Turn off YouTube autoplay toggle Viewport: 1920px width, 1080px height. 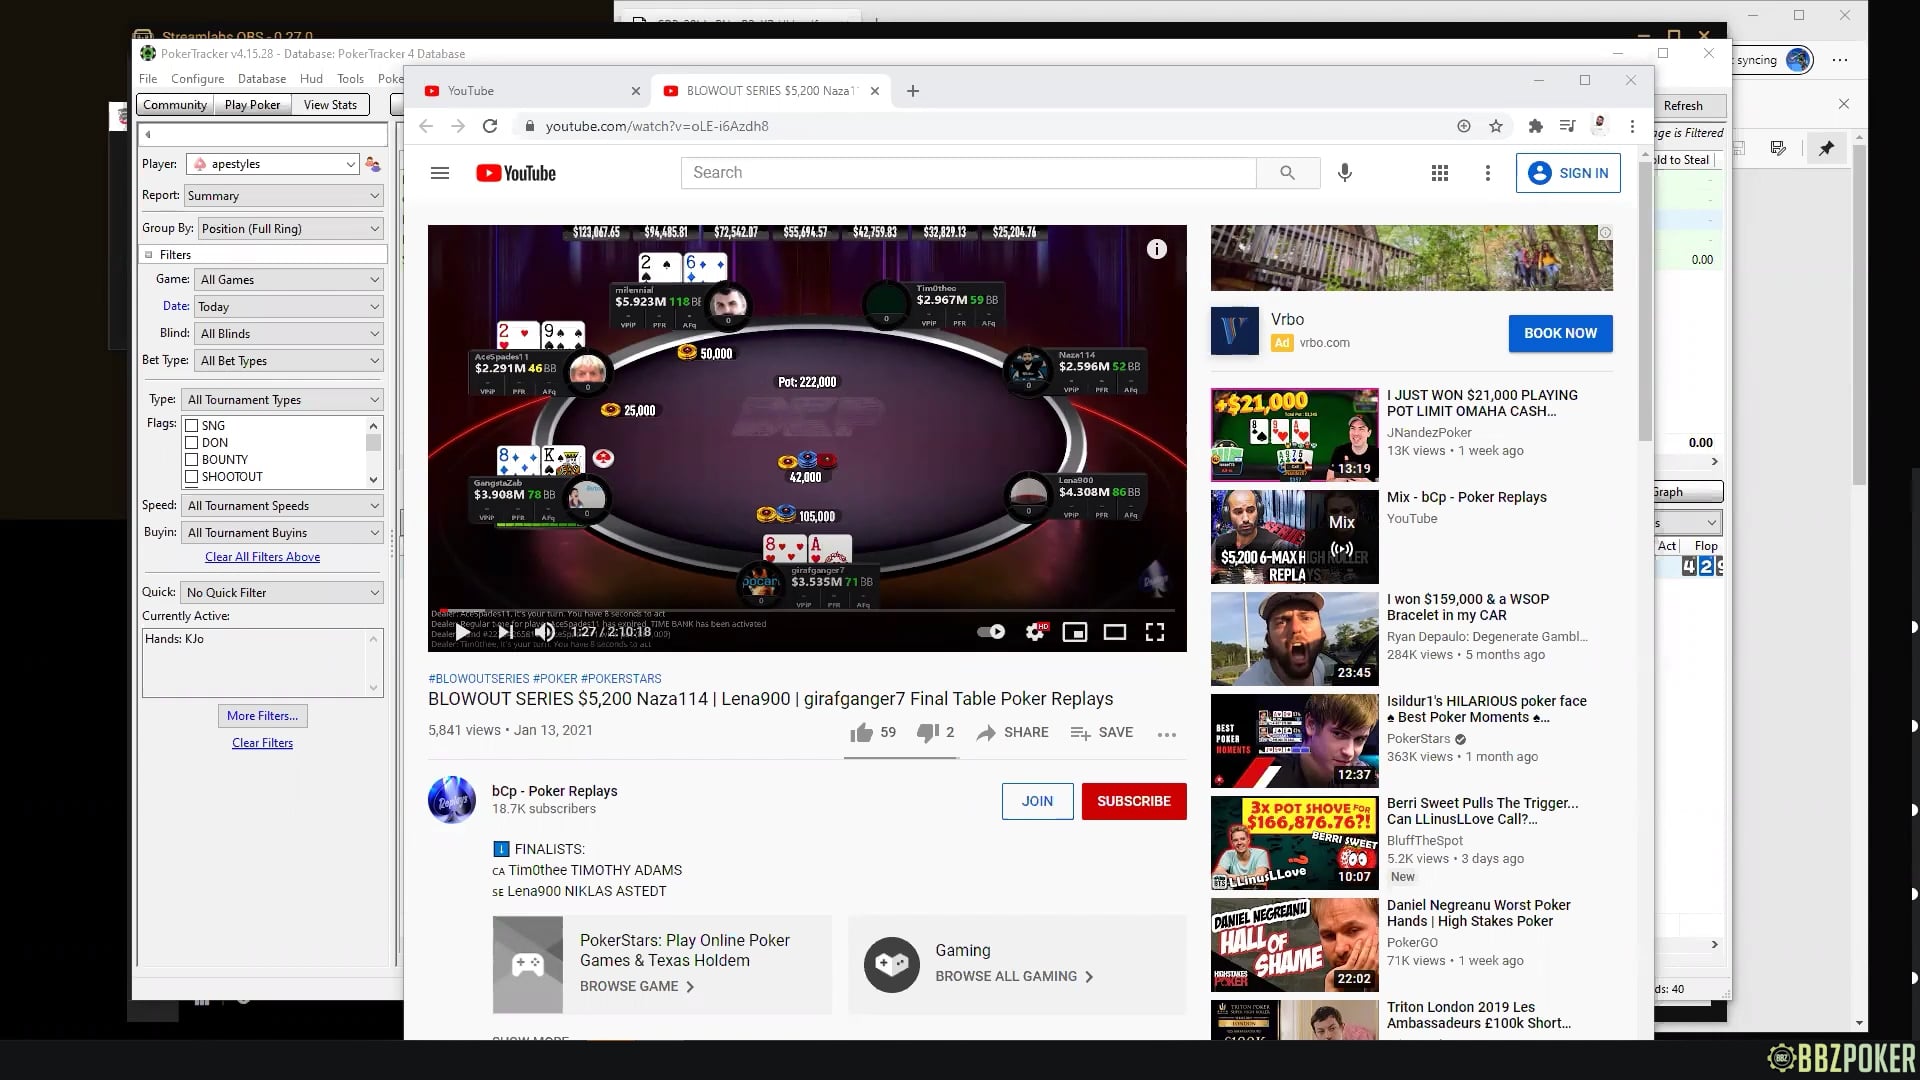[991, 632]
